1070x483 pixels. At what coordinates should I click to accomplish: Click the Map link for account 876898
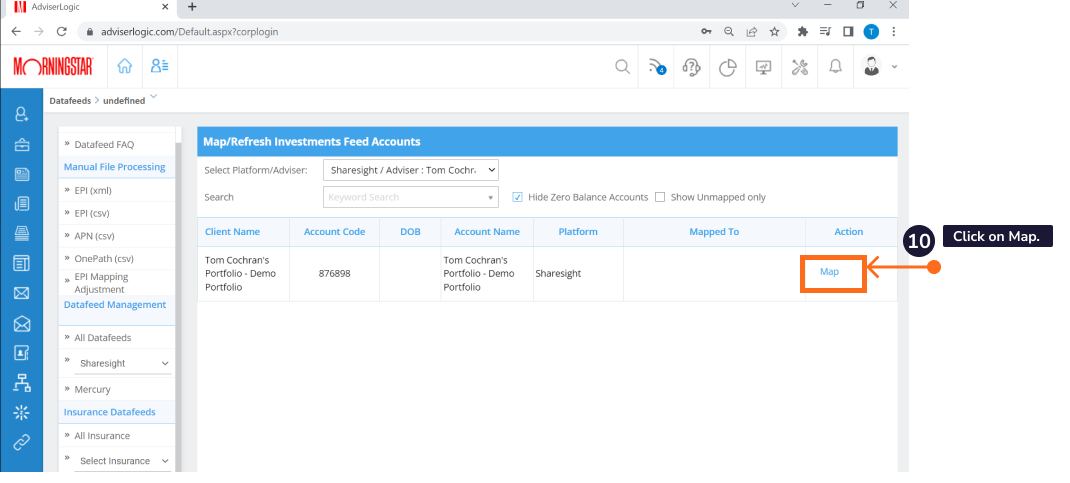[829, 272]
